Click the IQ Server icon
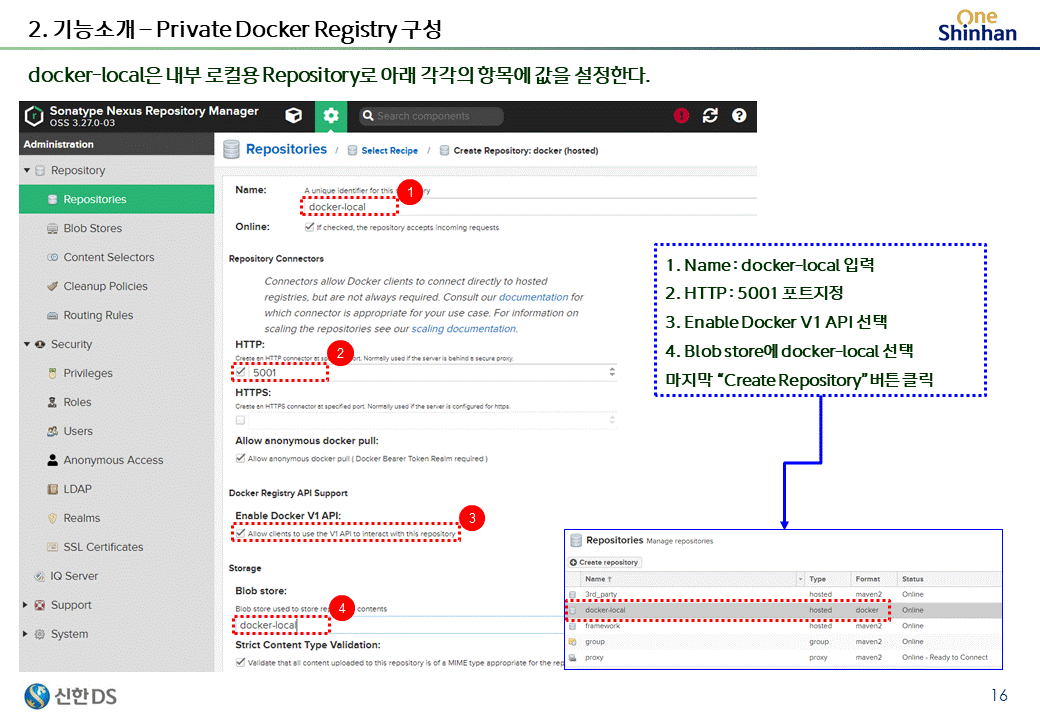The image size is (1040, 720). 40,576
